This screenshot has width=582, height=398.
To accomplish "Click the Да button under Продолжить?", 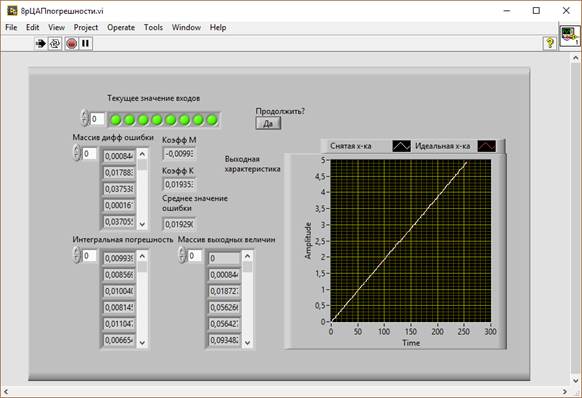I will click(x=268, y=123).
